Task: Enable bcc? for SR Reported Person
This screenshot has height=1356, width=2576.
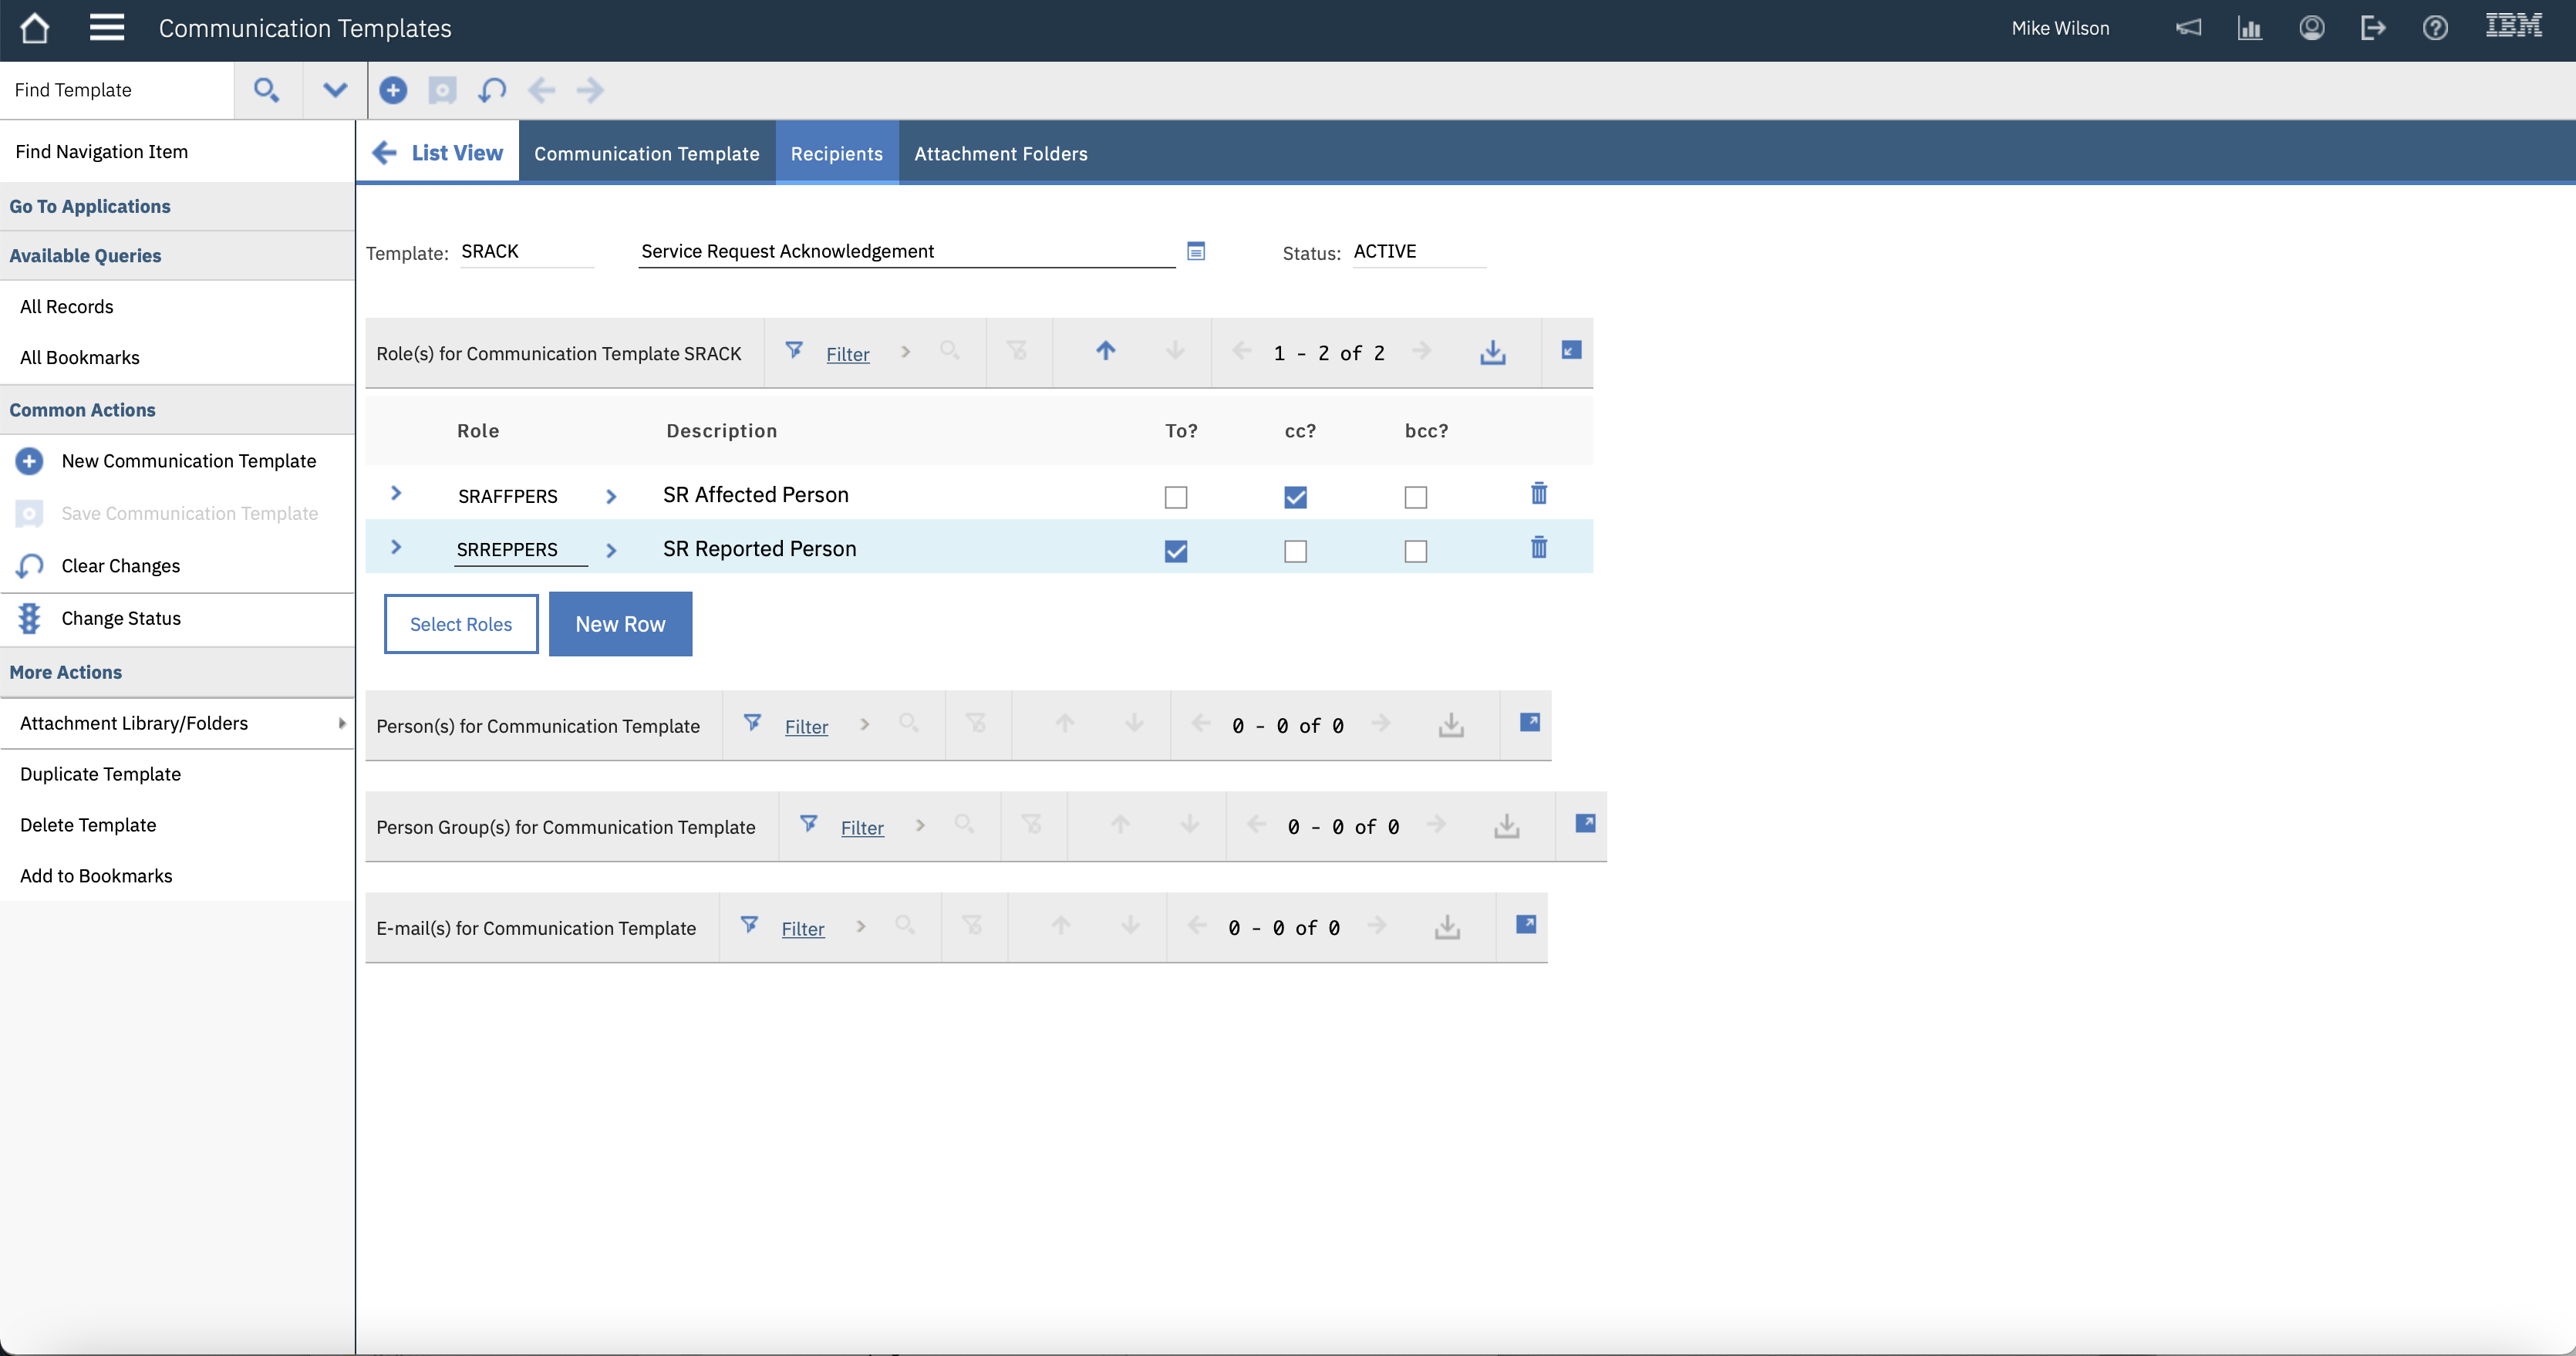Action: (x=1415, y=551)
